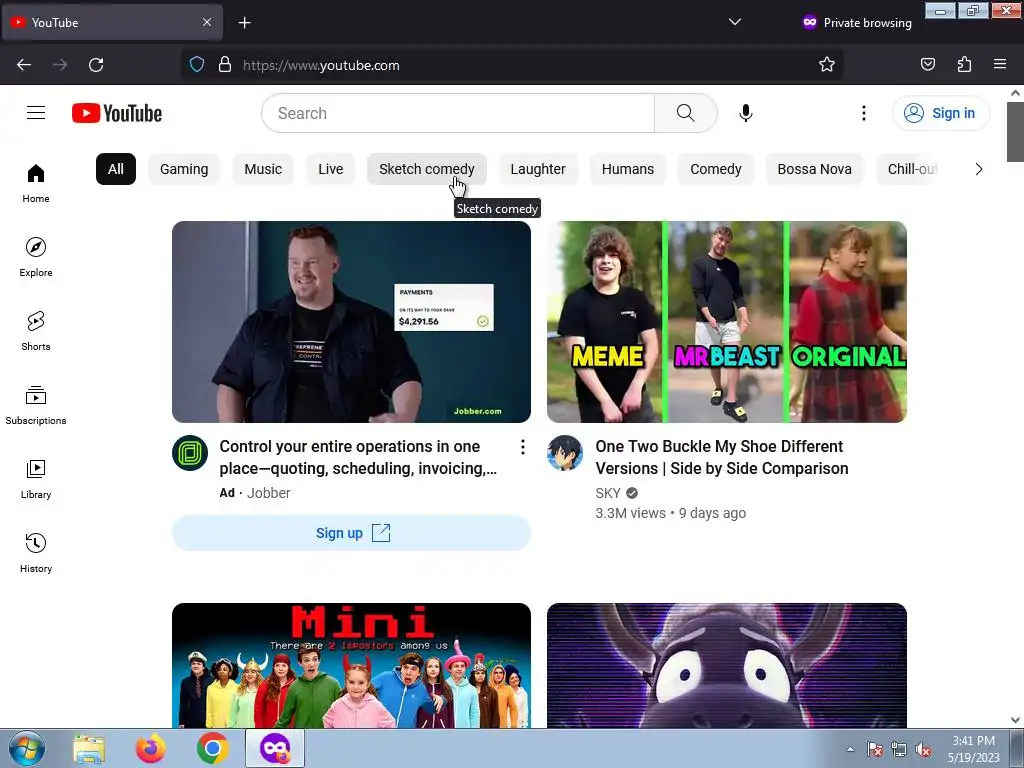This screenshot has width=1024, height=768.
Task: Open the YouTube hamburger guide menu
Action: tap(36, 113)
